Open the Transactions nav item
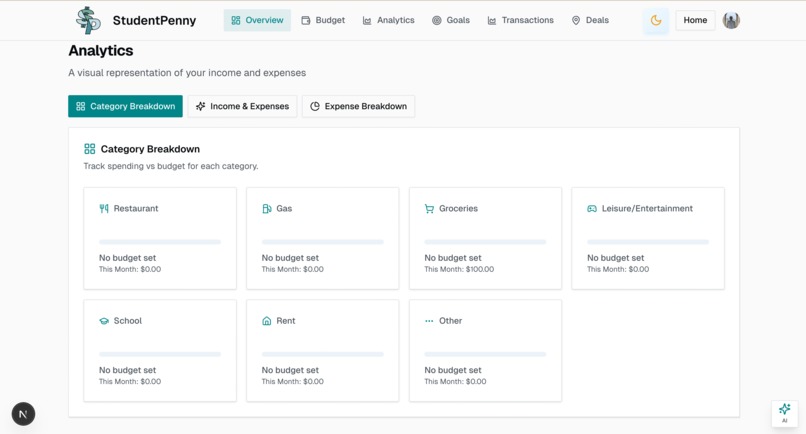806x434 pixels. [521, 20]
